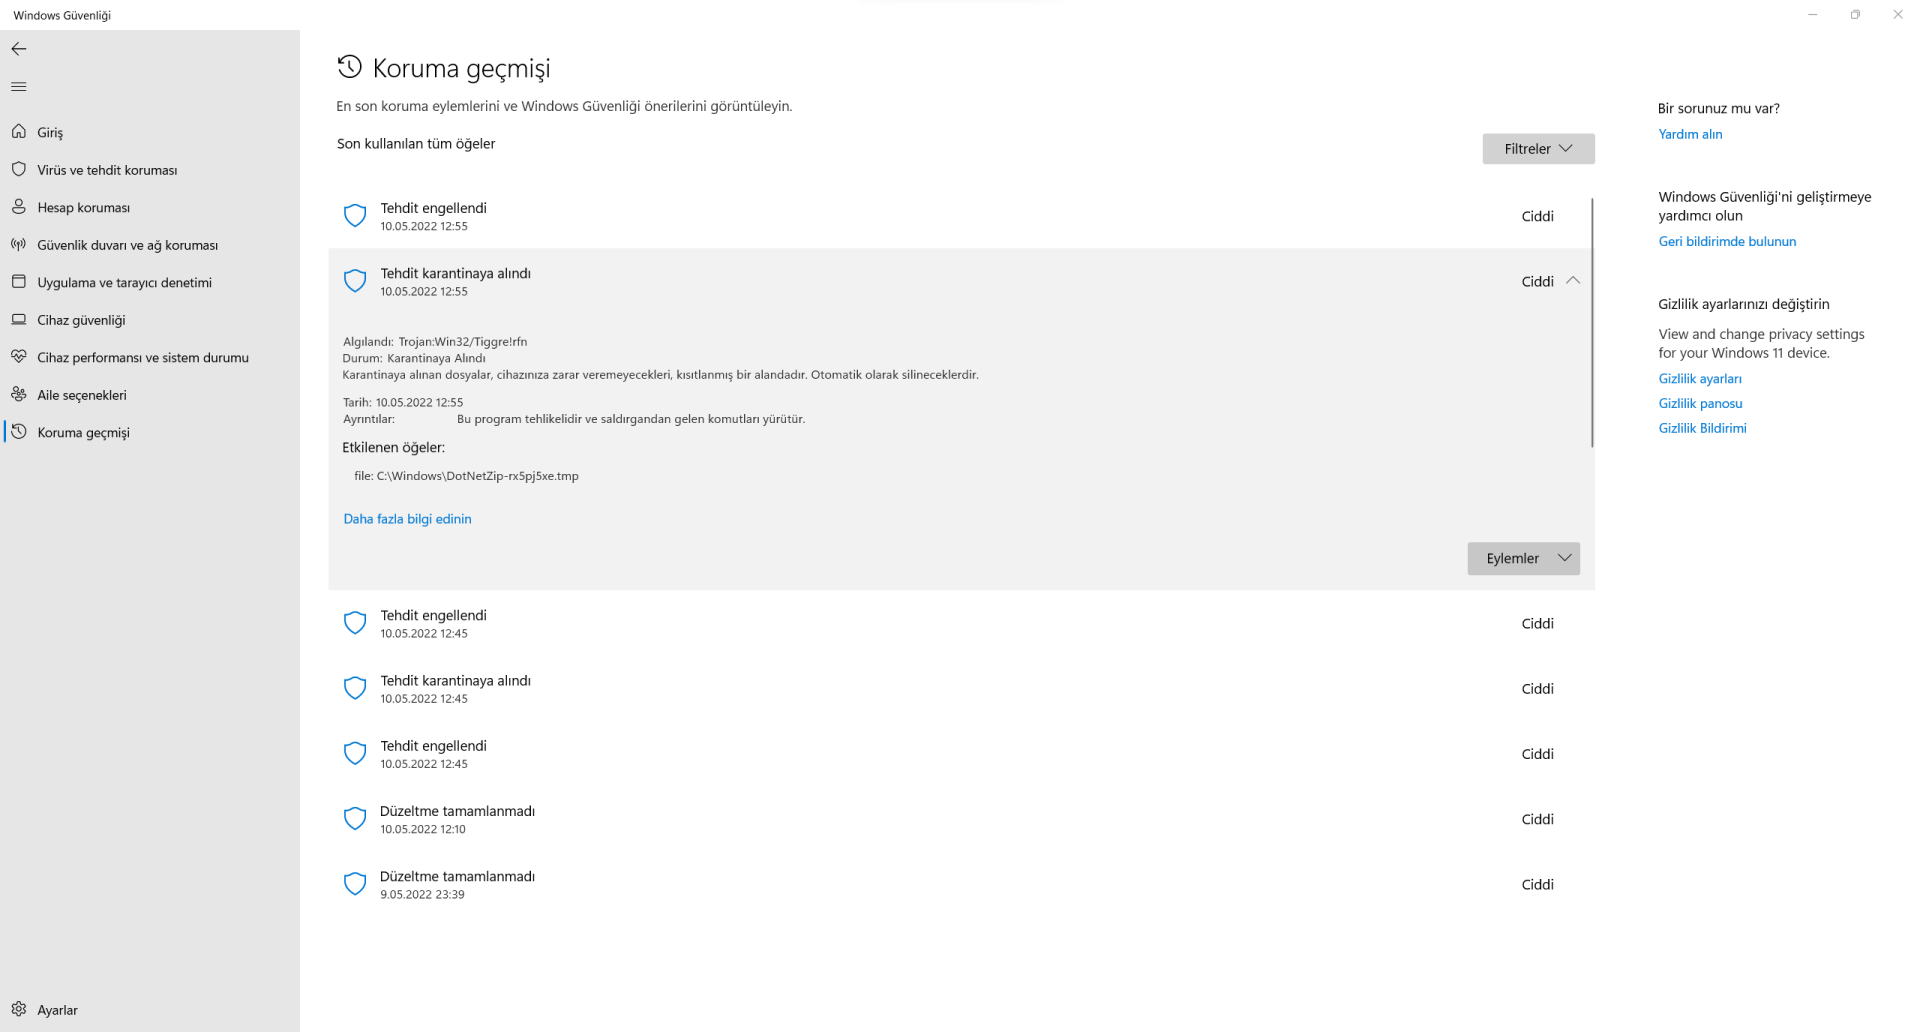The height and width of the screenshot is (1032, 1920).
Task: Click shield icon of 9.05.2022 Düzeltme tamamlanmadı
Action: point(355,884)
